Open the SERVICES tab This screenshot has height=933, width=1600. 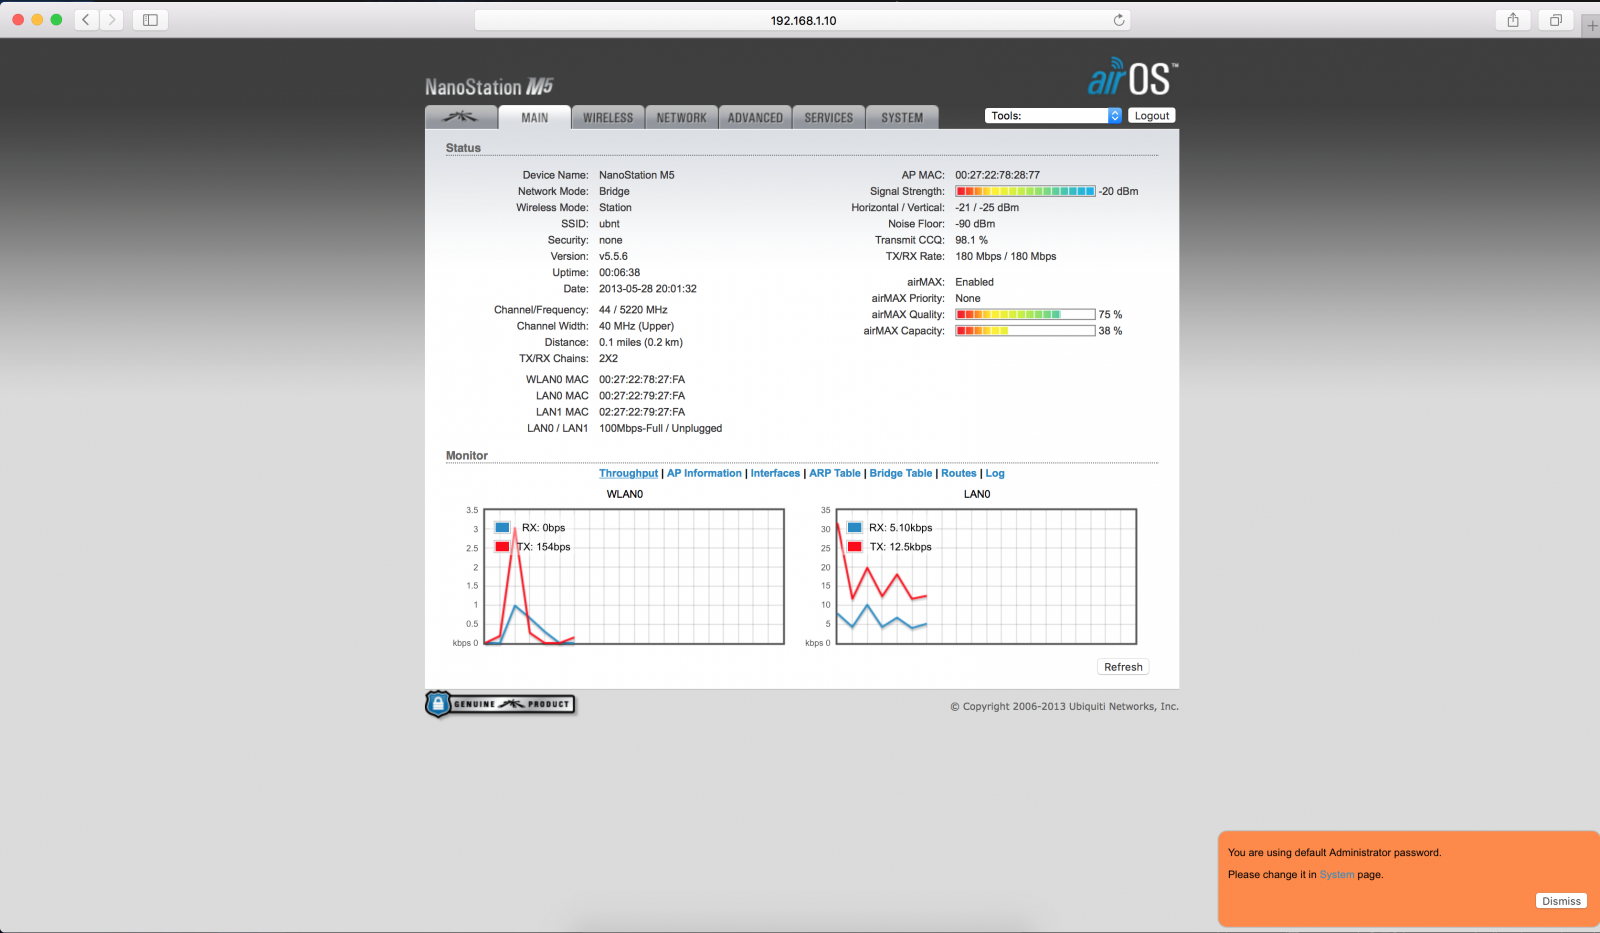[829, 117]
